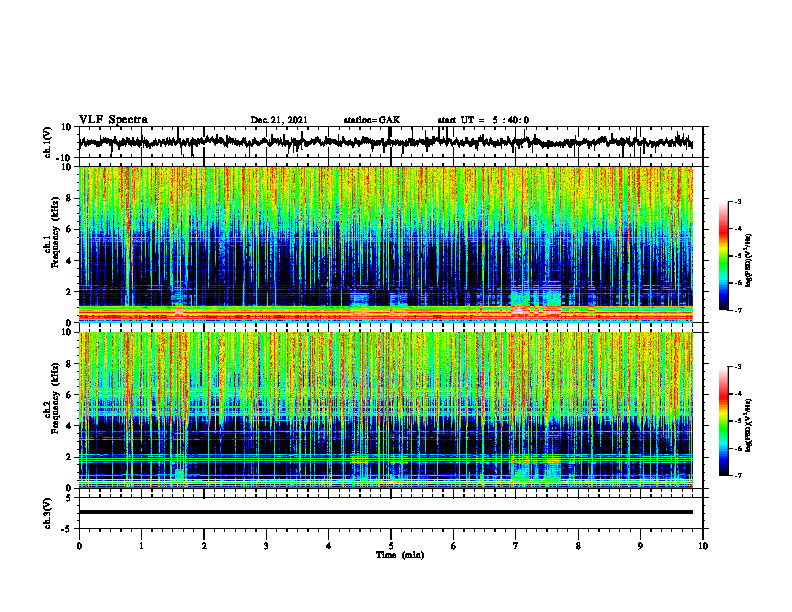Image resolution: width=792 pixels, height=612 pixels.
Task: Click the "-7" label on ch.1 colorbar
Action: click(x=738, y=310)
